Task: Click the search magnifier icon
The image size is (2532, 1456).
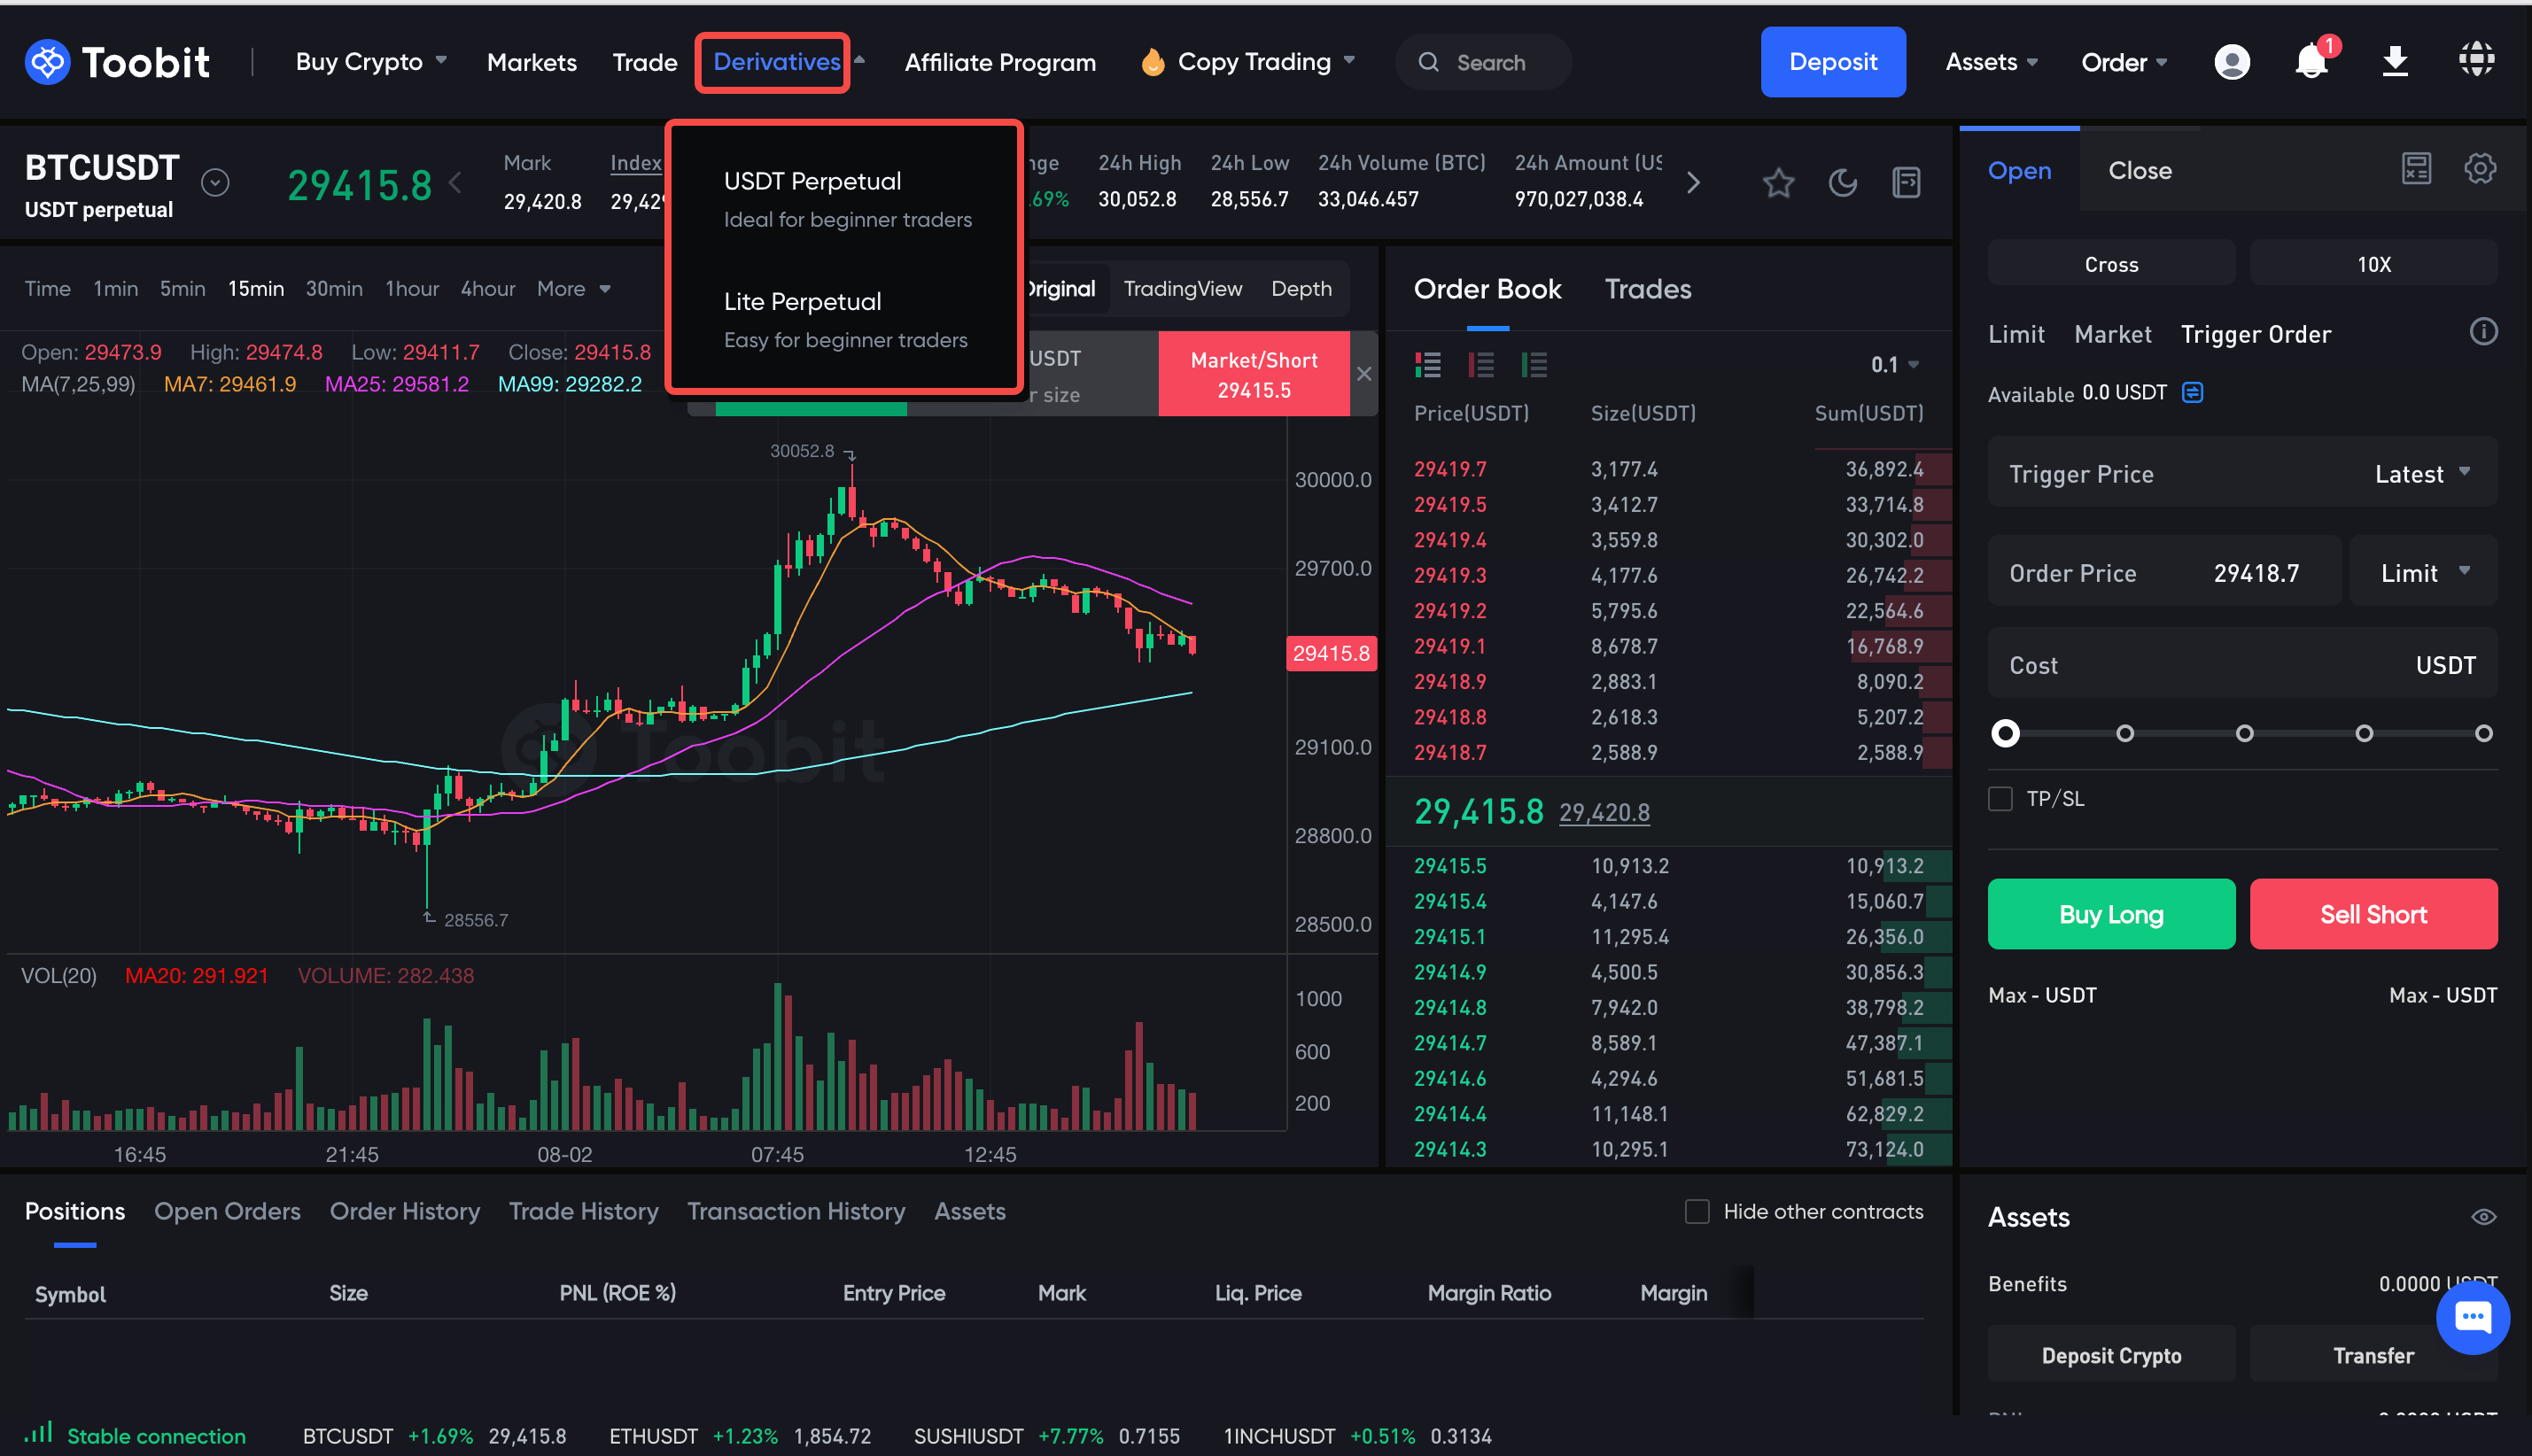Action: click(x=1428, y=62)
